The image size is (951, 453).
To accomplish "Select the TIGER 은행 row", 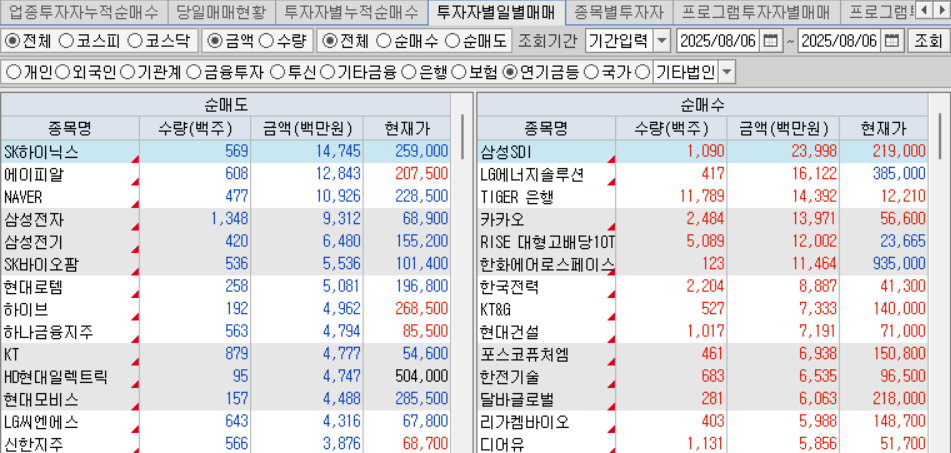I will (x=702, y=197).
